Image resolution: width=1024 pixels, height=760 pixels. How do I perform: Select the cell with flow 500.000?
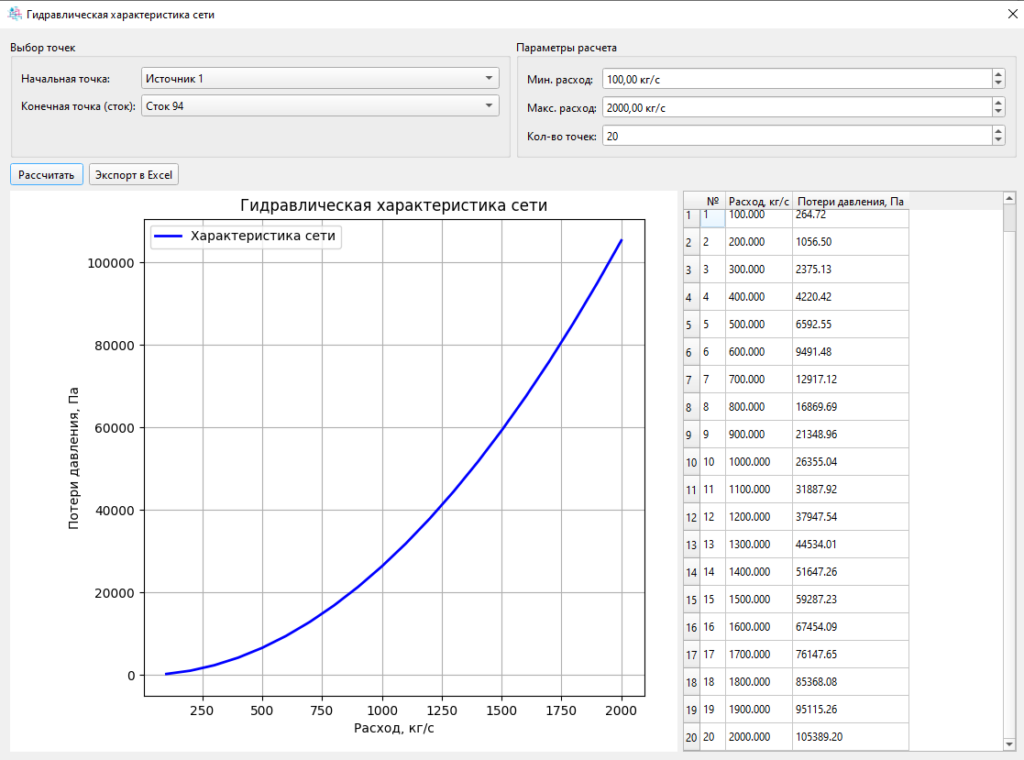[x=759, y=324]
